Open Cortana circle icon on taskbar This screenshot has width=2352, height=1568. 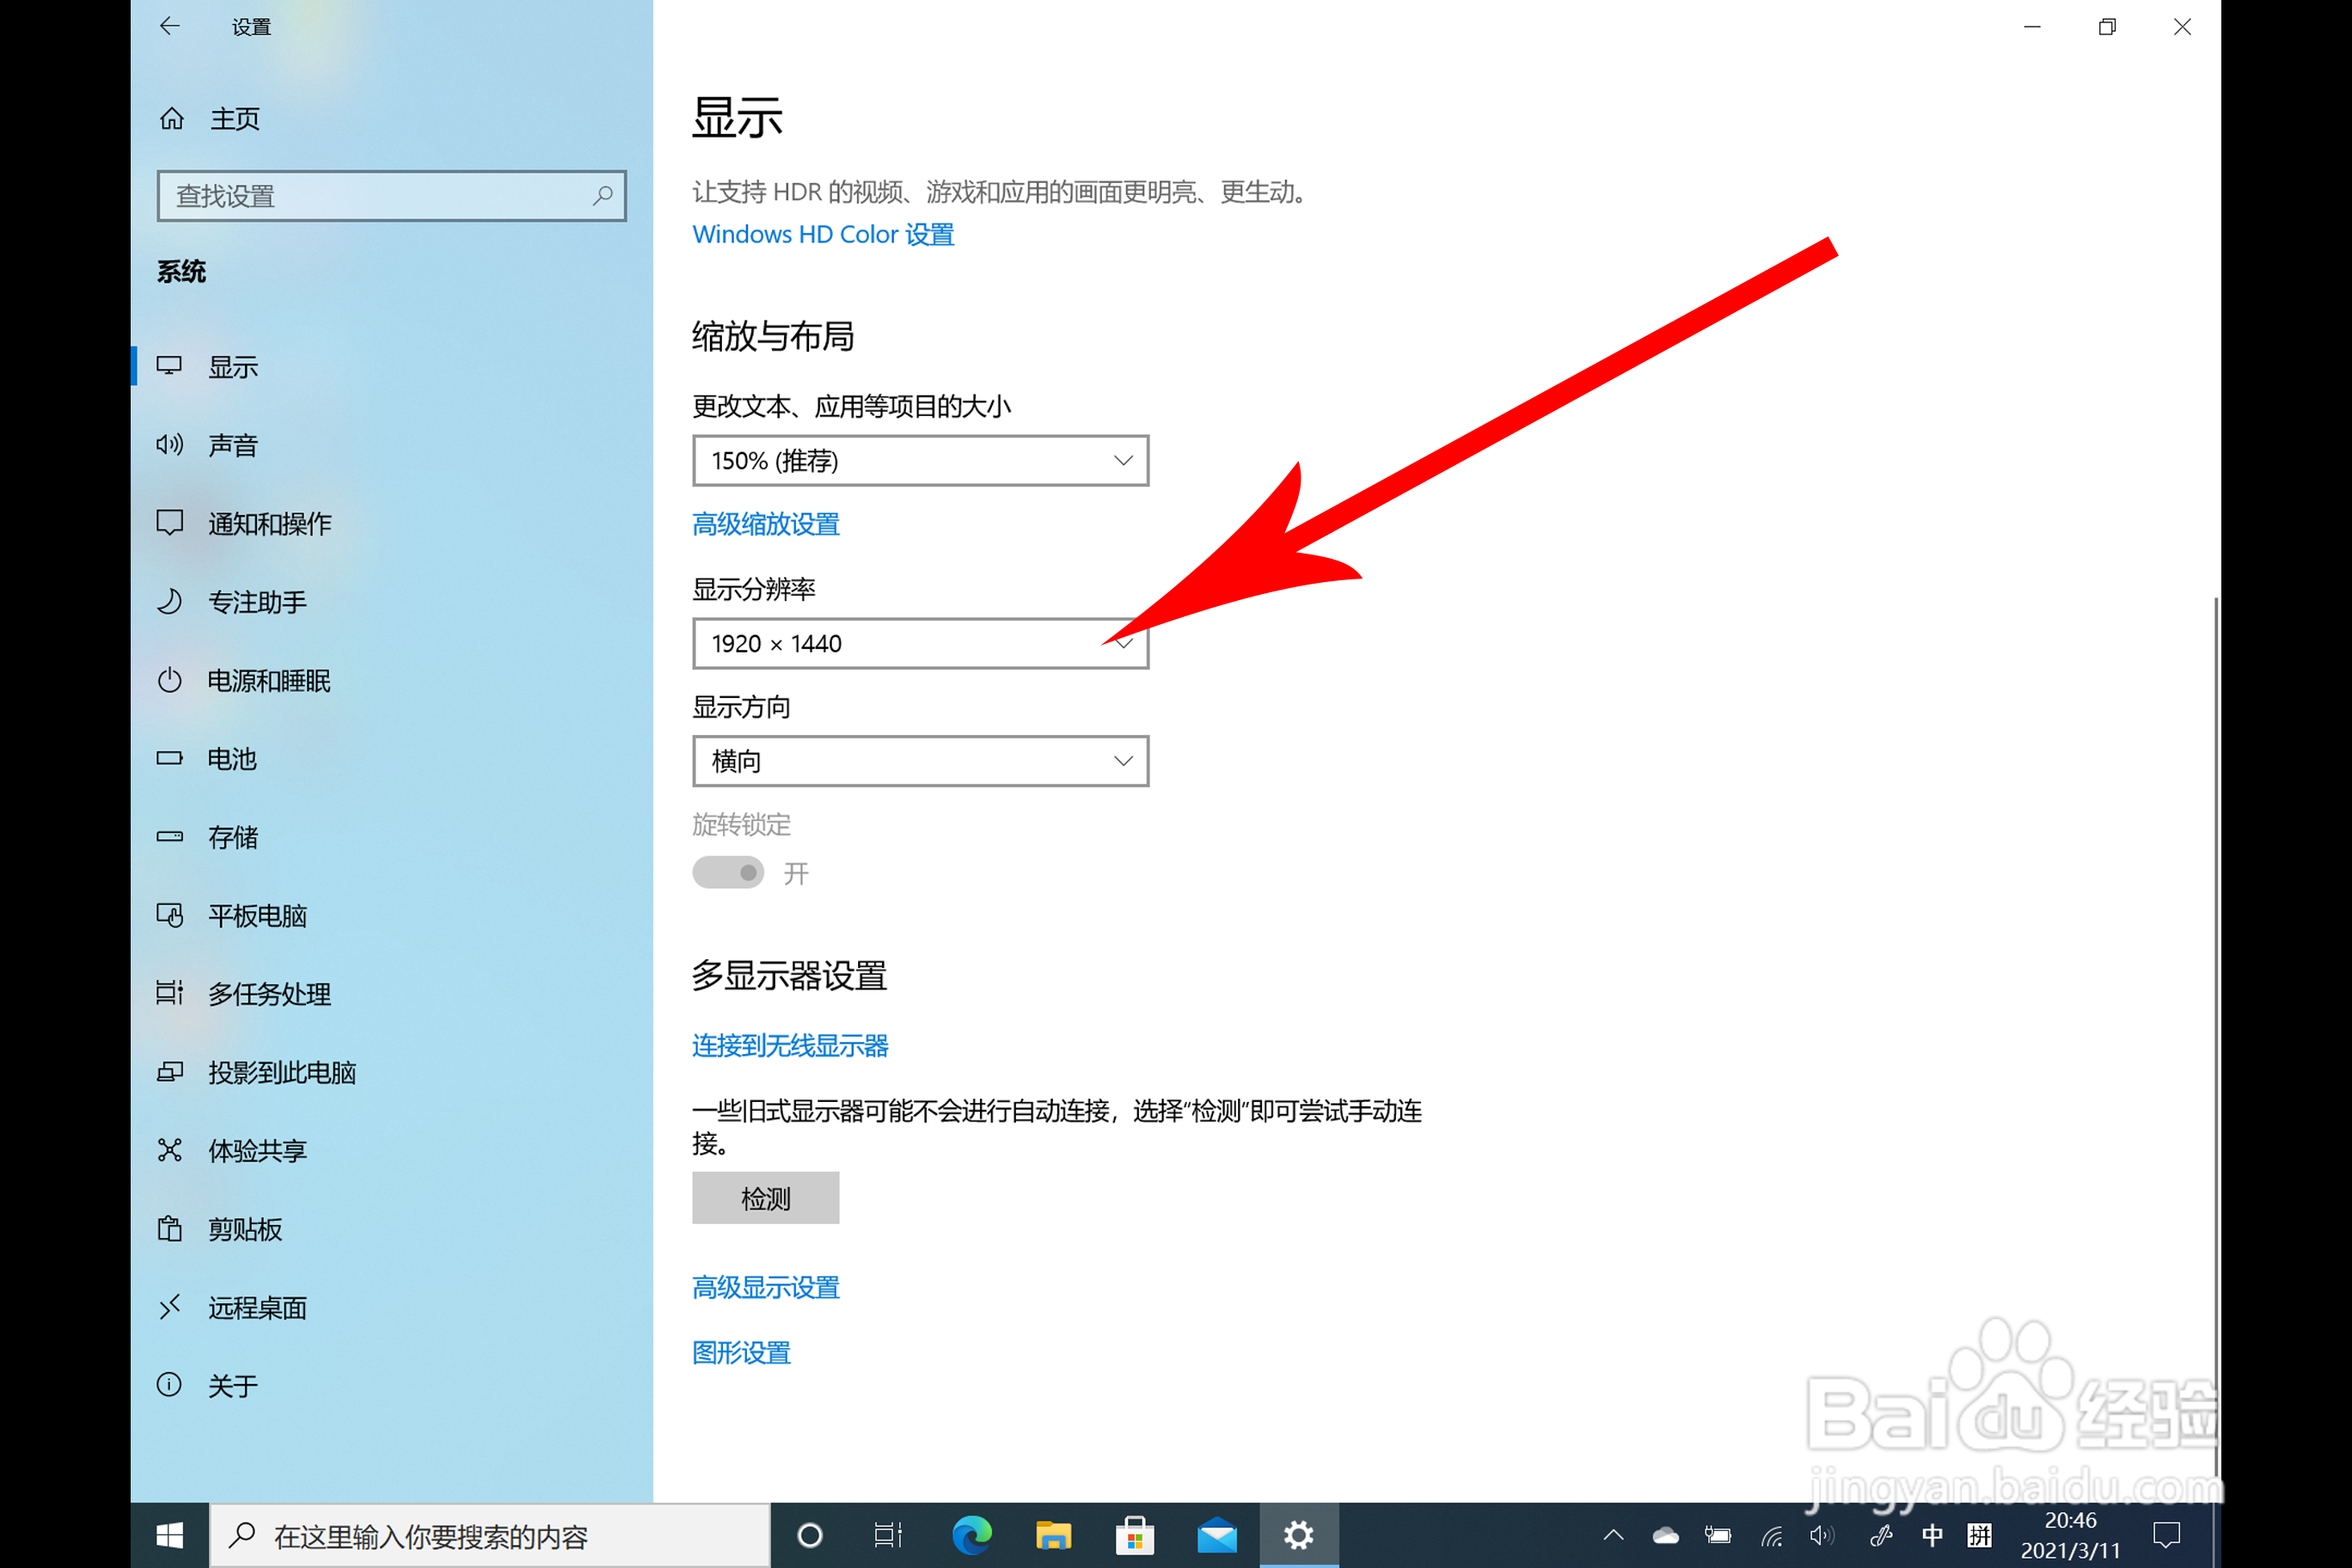tap(810, 1535)
